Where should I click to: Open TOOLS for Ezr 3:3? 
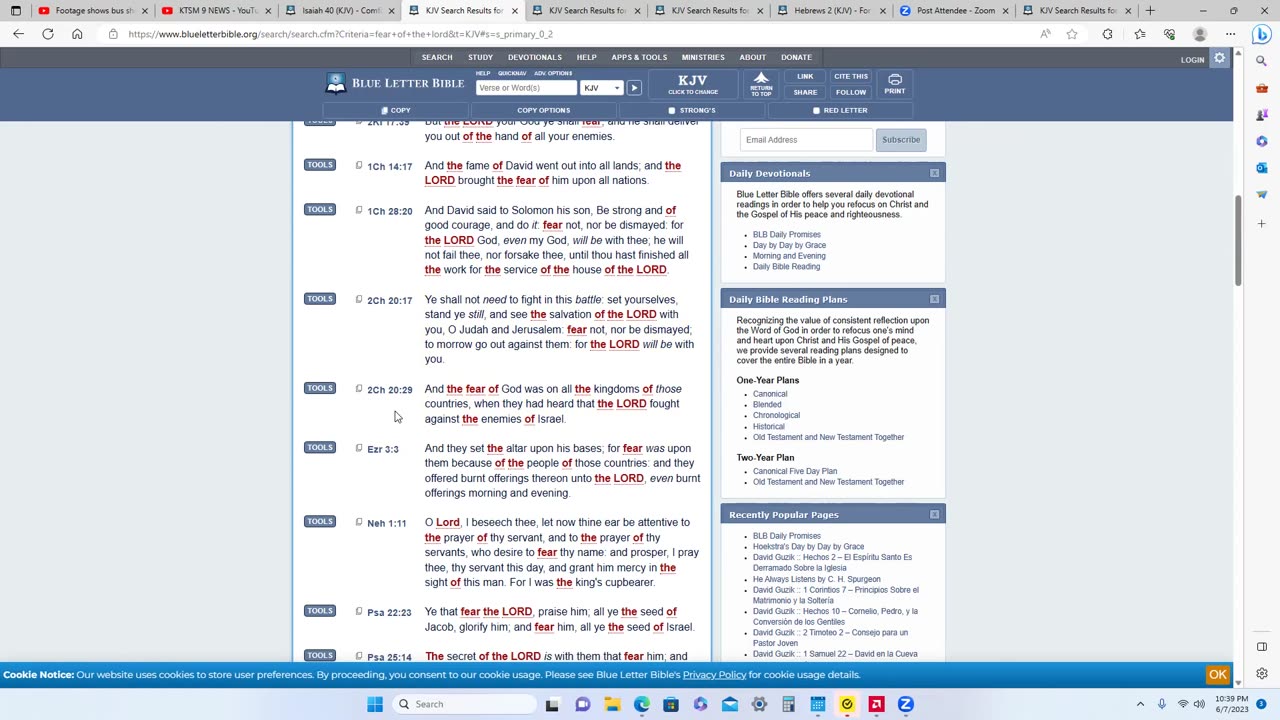[320, 448]
